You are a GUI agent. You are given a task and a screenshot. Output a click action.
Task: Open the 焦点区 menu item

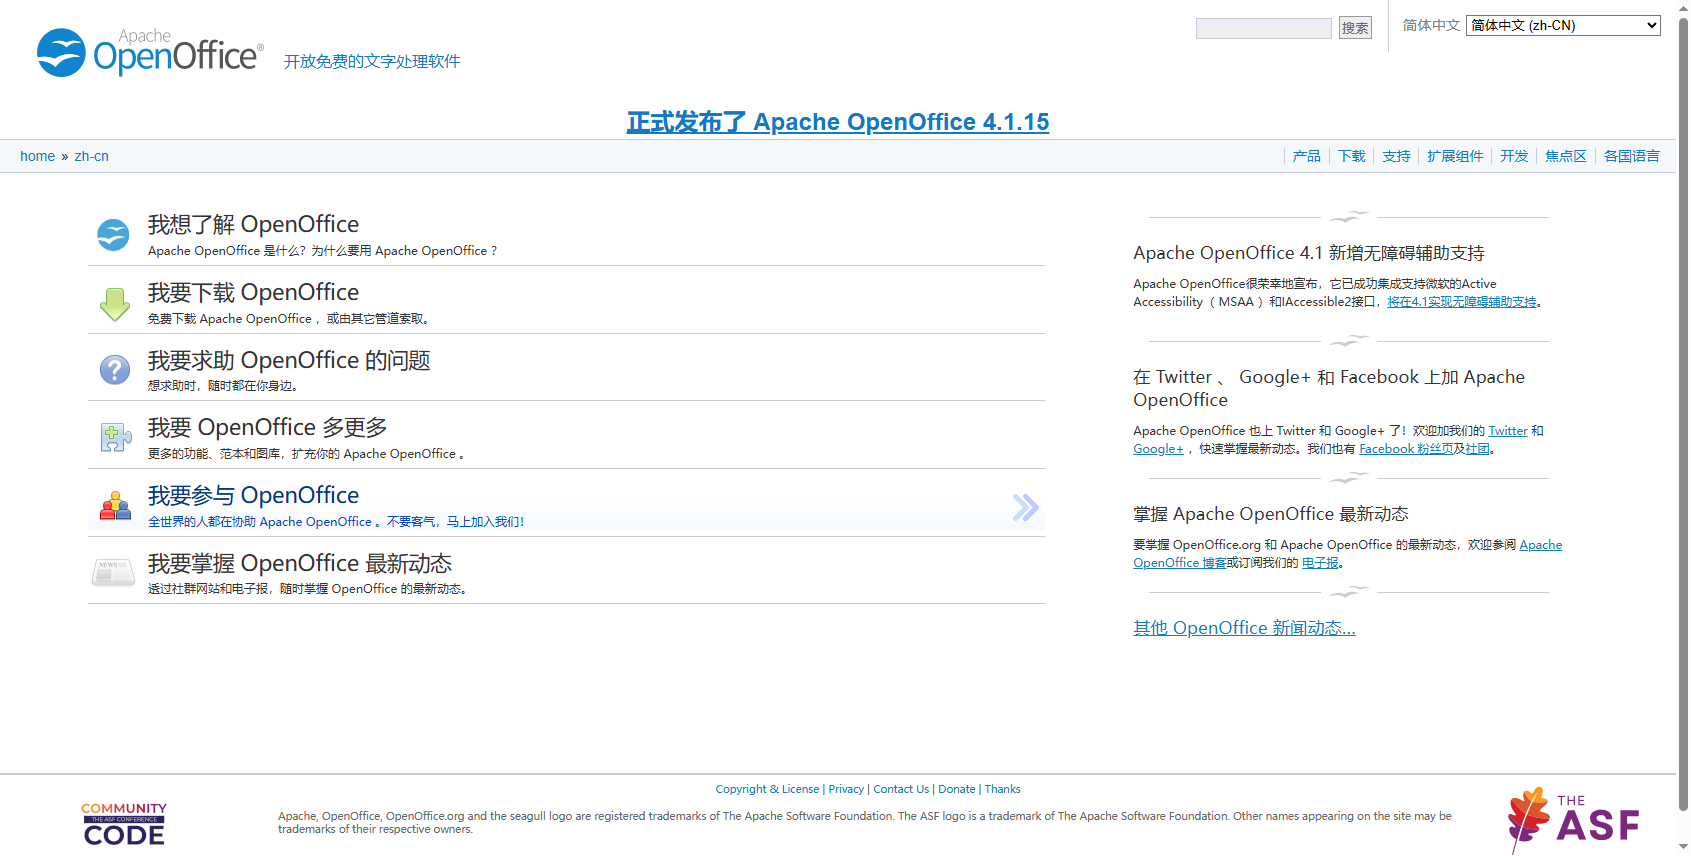pos(1566,156)
